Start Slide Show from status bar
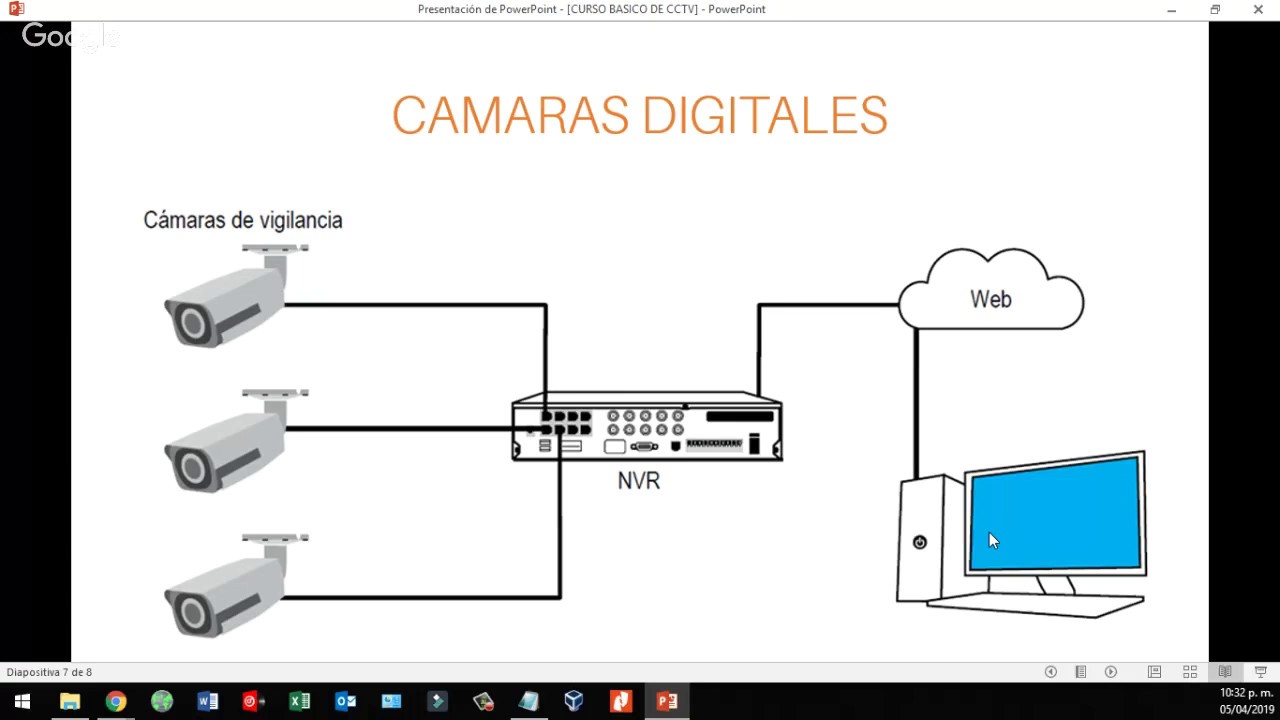This screenshot has height=720, width=1280. [x=1261, y=672]
